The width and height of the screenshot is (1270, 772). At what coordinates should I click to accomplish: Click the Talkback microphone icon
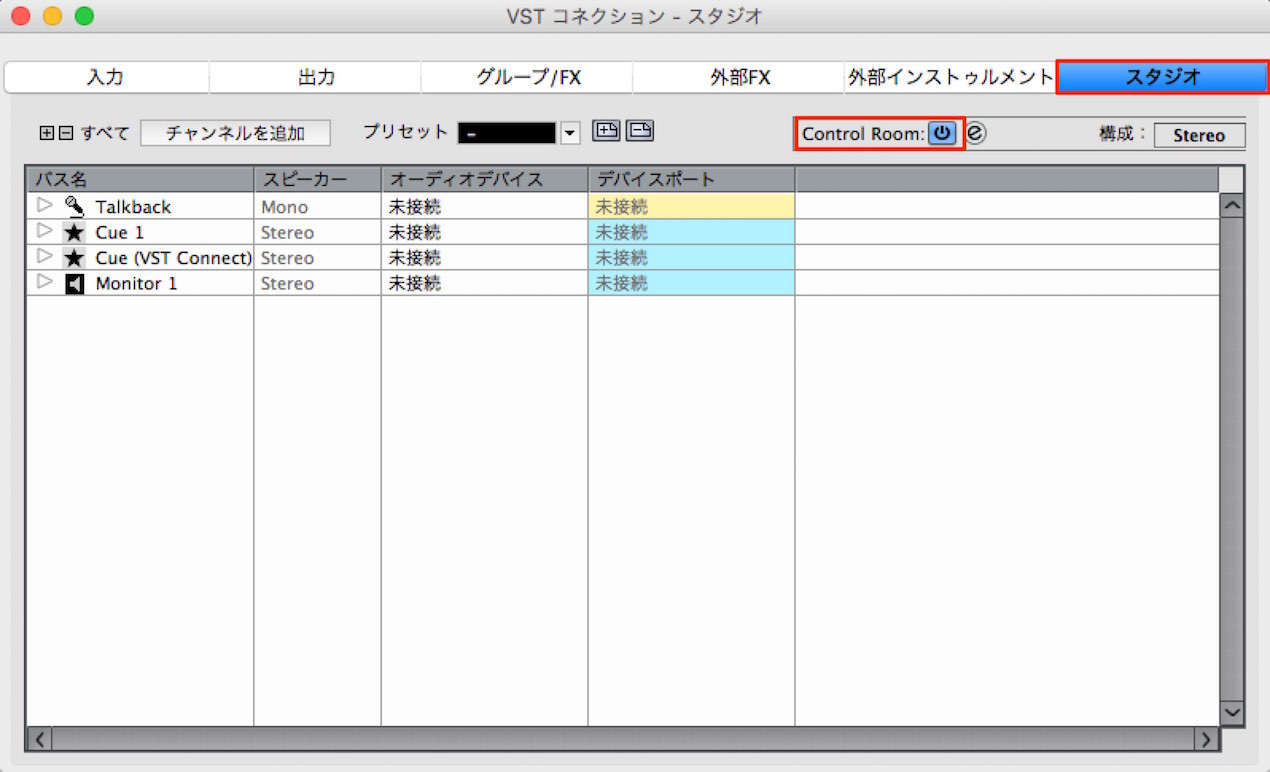(75, 207)
